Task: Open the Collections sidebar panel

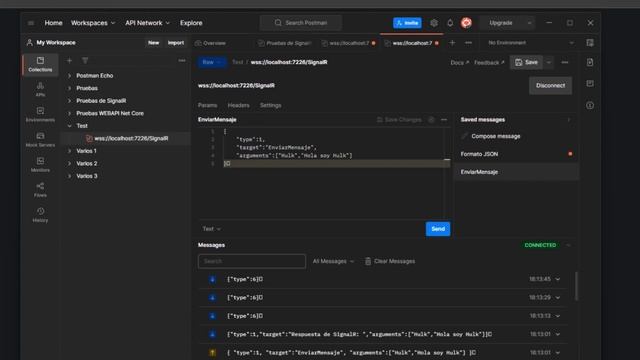Action: tap(40, 64)
